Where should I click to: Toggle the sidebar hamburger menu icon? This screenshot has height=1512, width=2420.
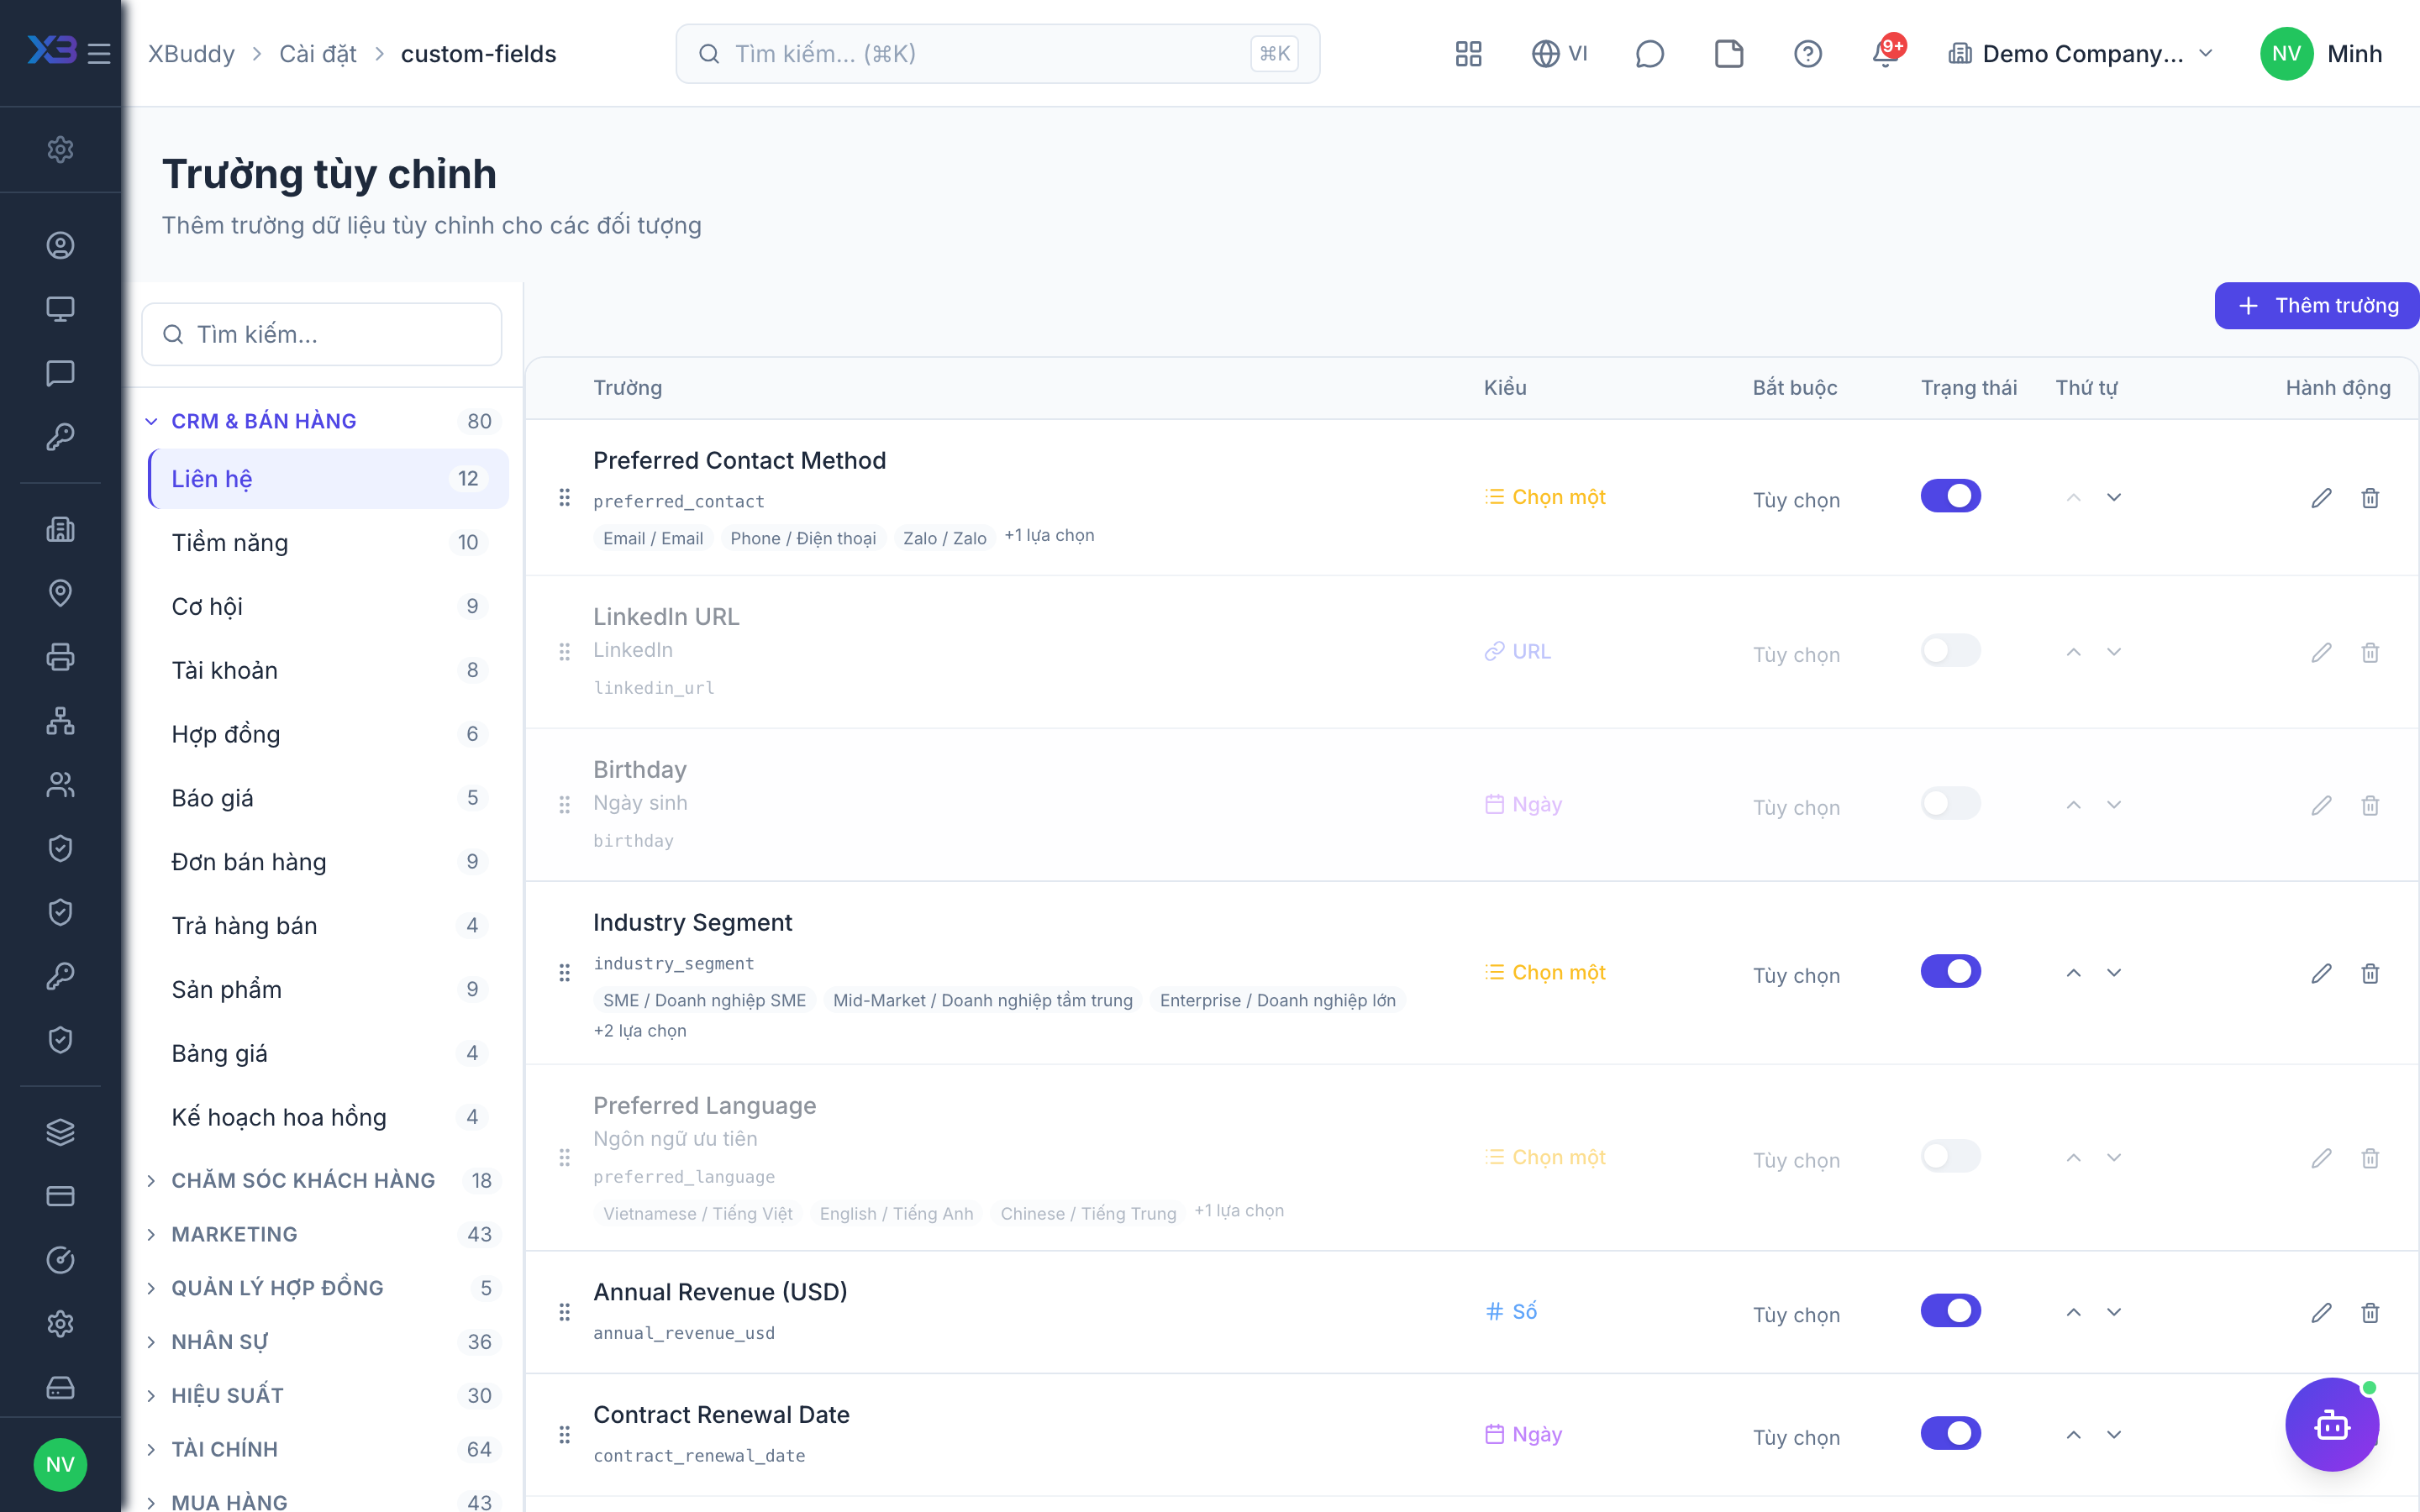tap(99, 53)
